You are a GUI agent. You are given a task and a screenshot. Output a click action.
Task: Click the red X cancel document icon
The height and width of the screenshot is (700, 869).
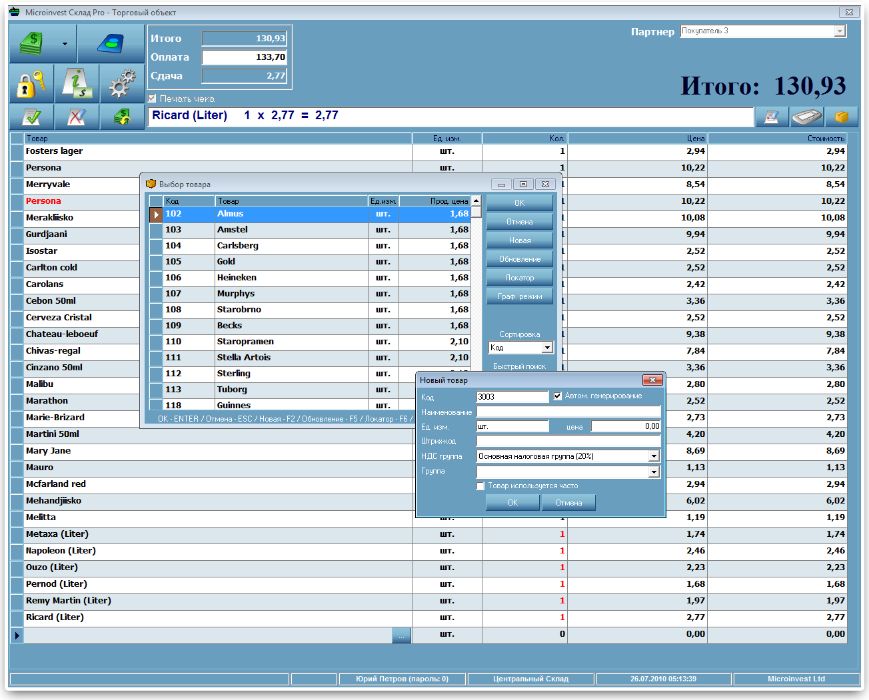pyautogui.click(x=76, y=117)
